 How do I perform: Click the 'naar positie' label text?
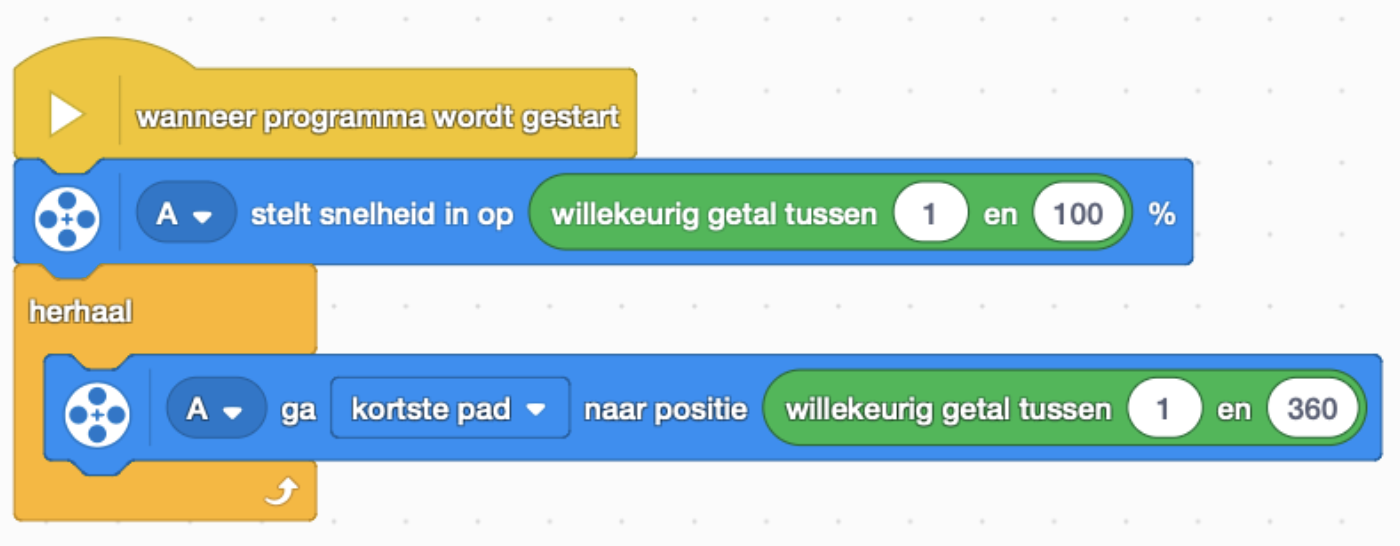coord(666,409)
